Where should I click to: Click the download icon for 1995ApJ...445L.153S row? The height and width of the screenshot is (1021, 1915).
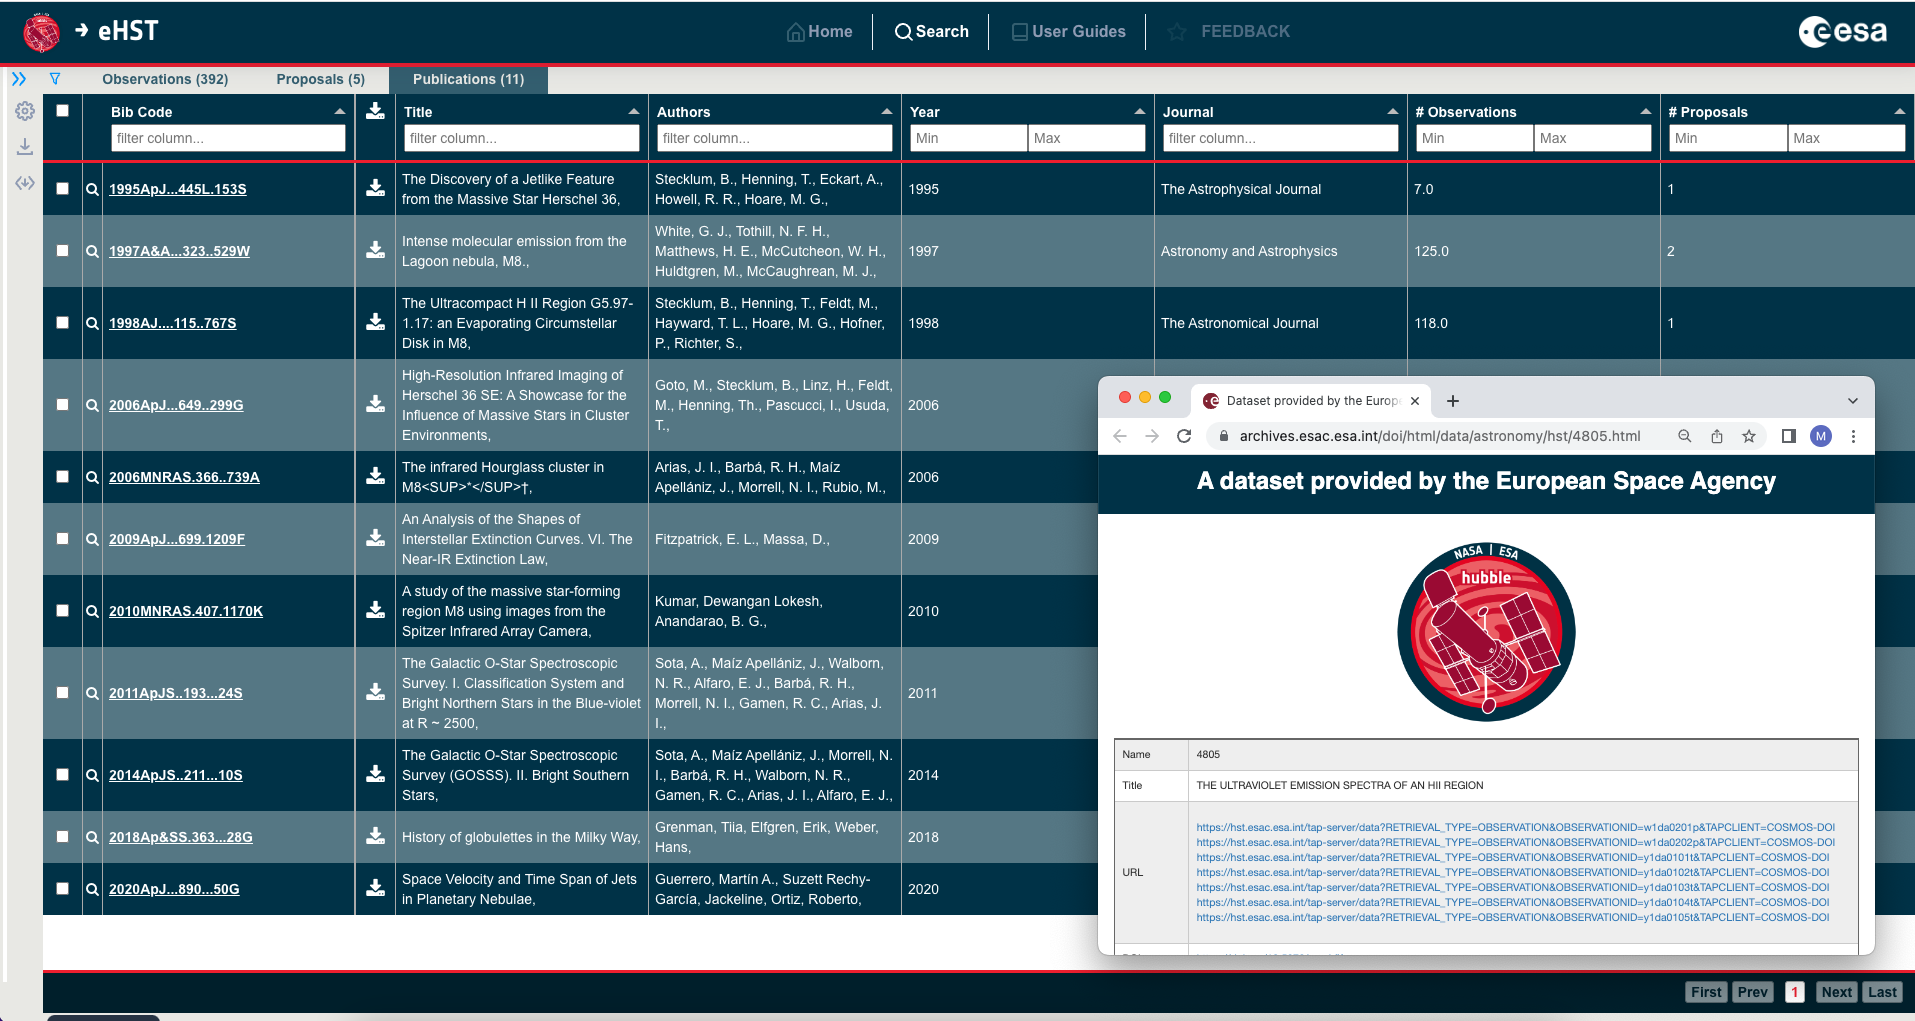[375, 188]
